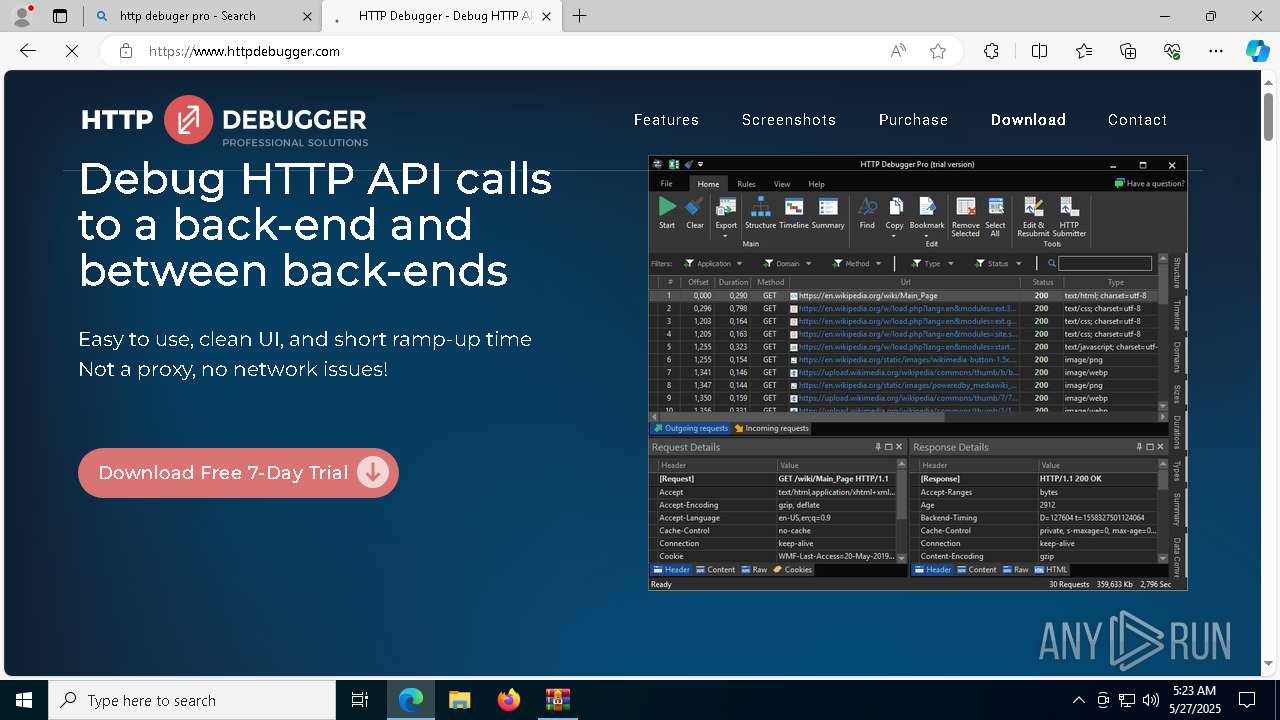Open Settings and more menu
Screen dimensions: 1280x720
pyautogui.click(x=1216, y=51)
